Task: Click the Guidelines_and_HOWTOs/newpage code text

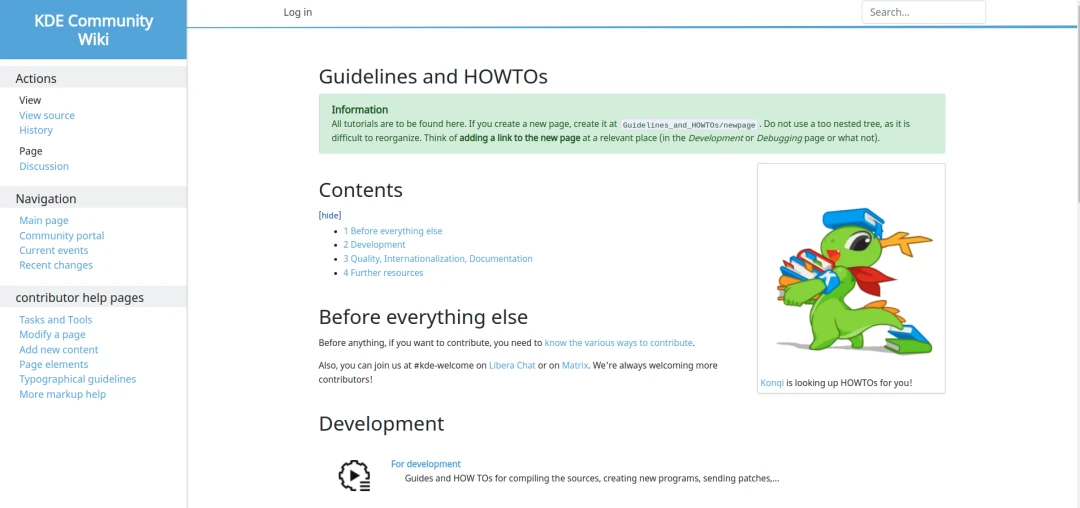Action: (689, 125)
